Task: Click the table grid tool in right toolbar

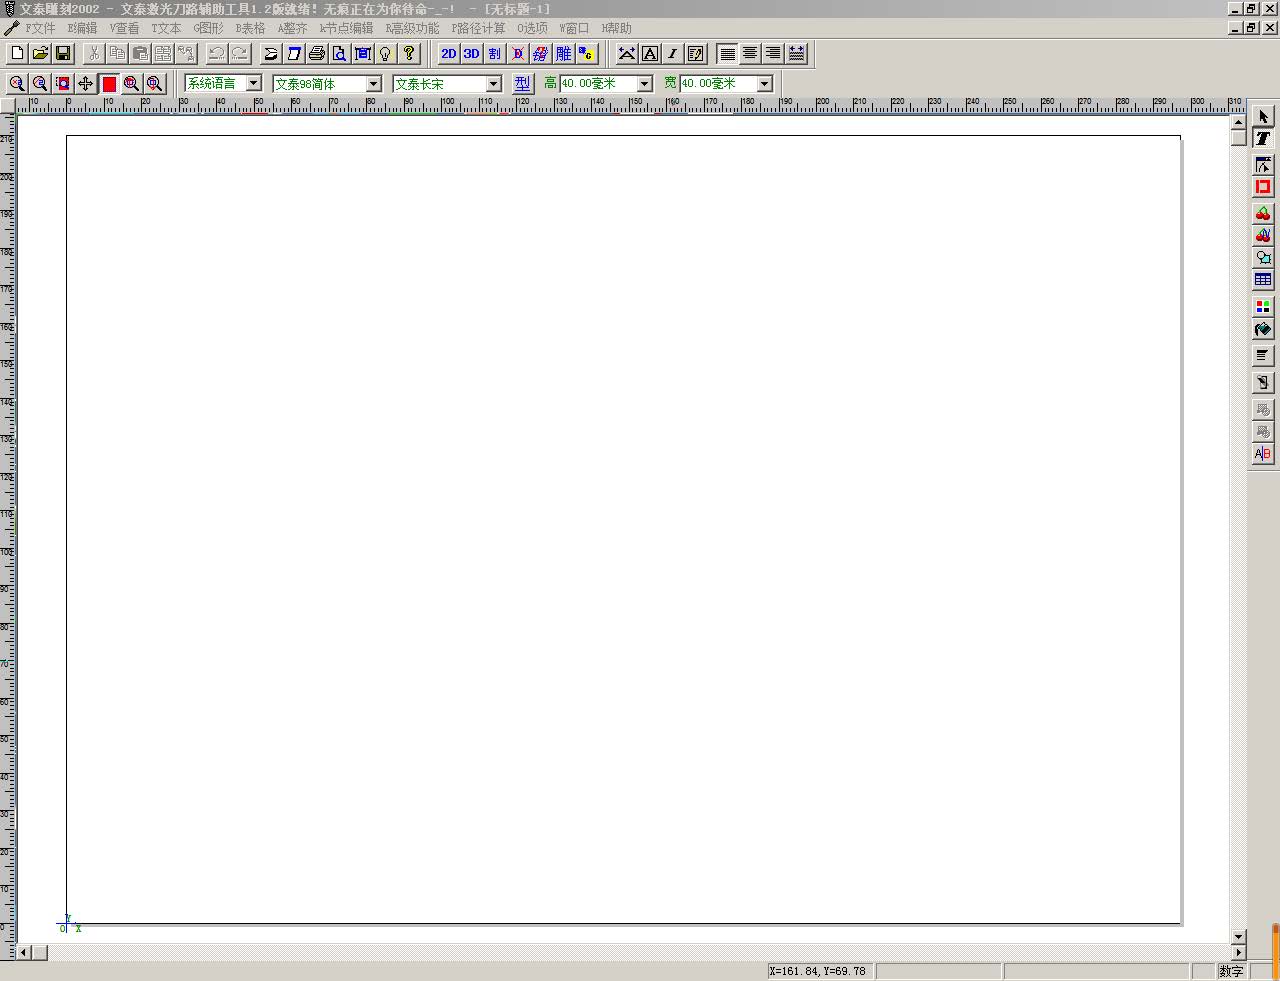Action: (x=1263, y=280)
